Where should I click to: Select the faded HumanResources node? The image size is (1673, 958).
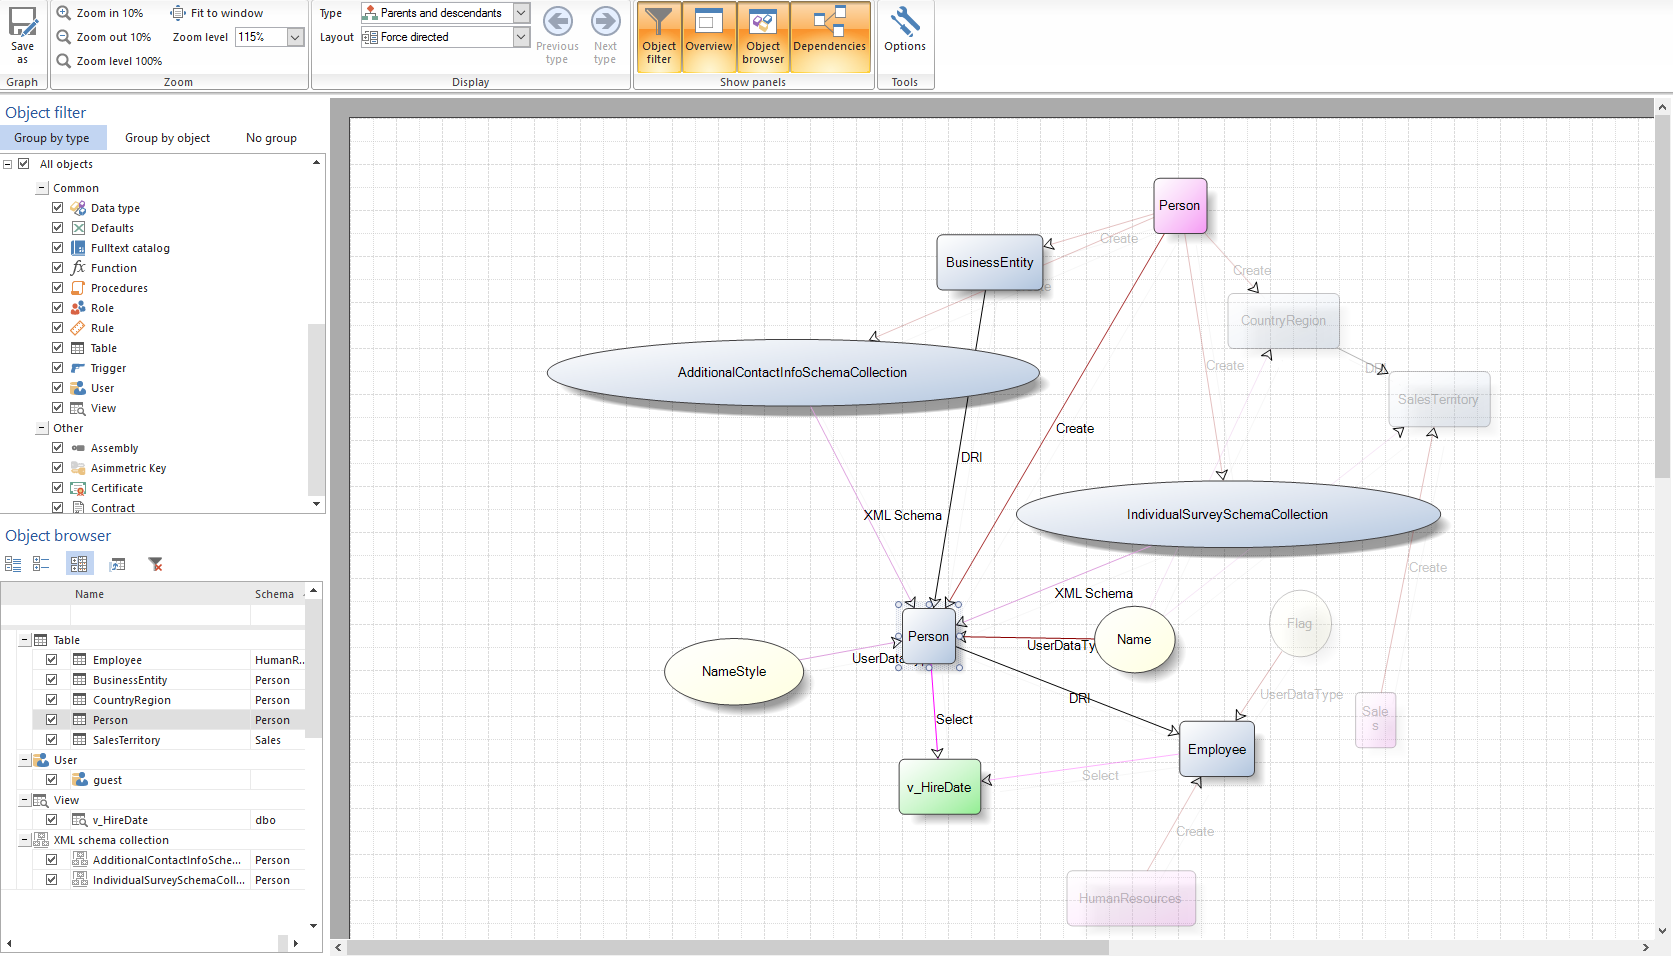click(x=1131, y=898)
